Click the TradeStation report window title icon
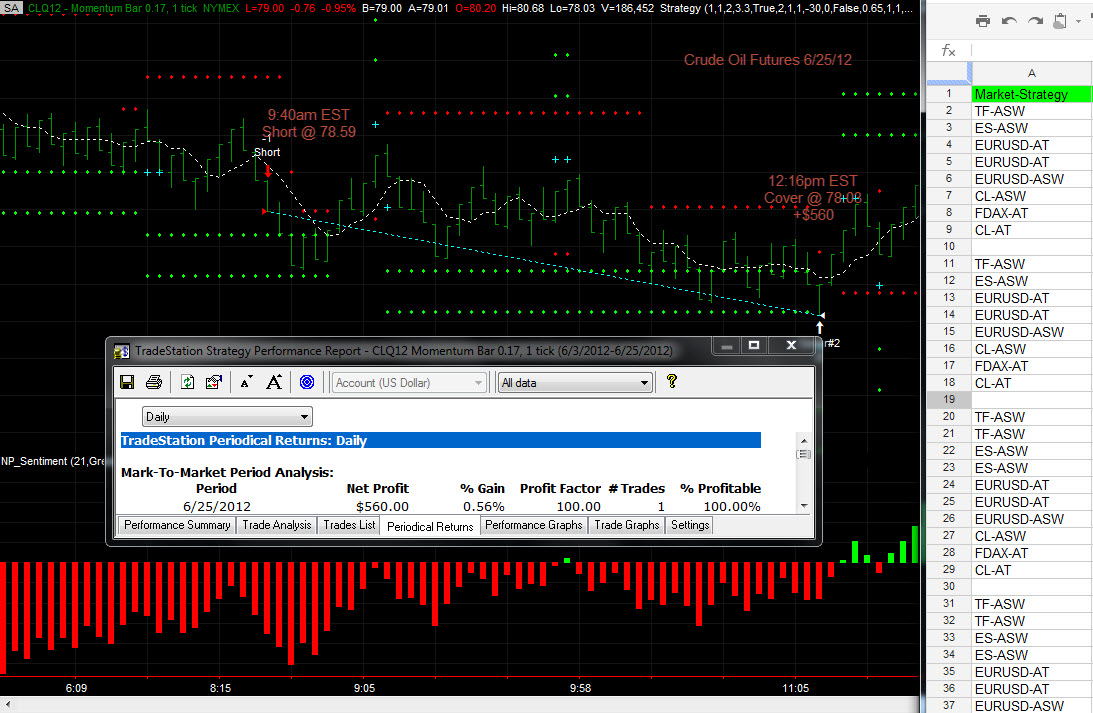Viewport: 1093px width, 713px height. 121,351
